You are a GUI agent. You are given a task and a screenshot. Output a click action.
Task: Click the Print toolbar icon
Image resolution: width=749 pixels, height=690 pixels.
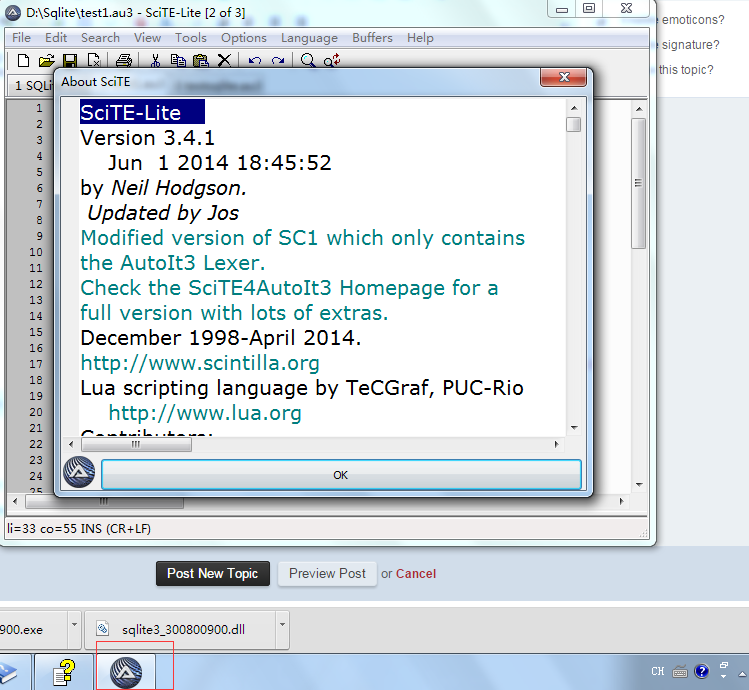(124, 60)
